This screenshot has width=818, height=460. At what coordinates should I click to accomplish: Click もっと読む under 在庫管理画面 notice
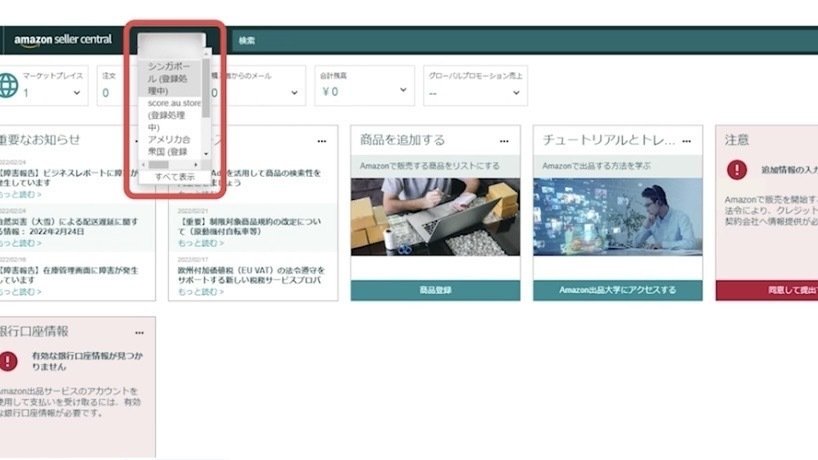click(20, 292)
